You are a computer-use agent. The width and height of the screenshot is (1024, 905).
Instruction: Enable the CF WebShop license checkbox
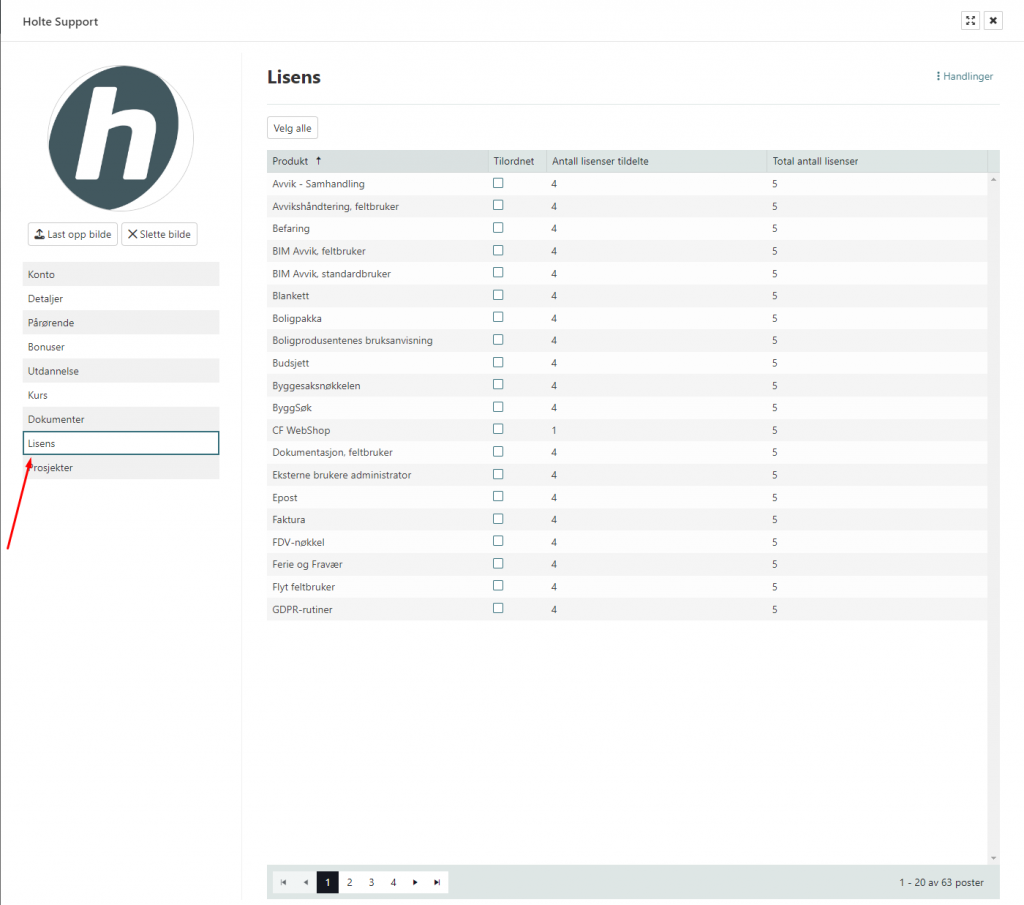click(x=498, y=429)
